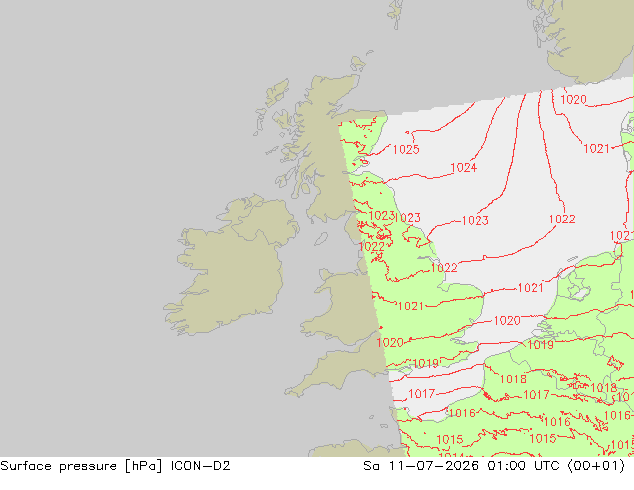
Task: Click the 1020 label off southern Norway
Action: (573, 99)
